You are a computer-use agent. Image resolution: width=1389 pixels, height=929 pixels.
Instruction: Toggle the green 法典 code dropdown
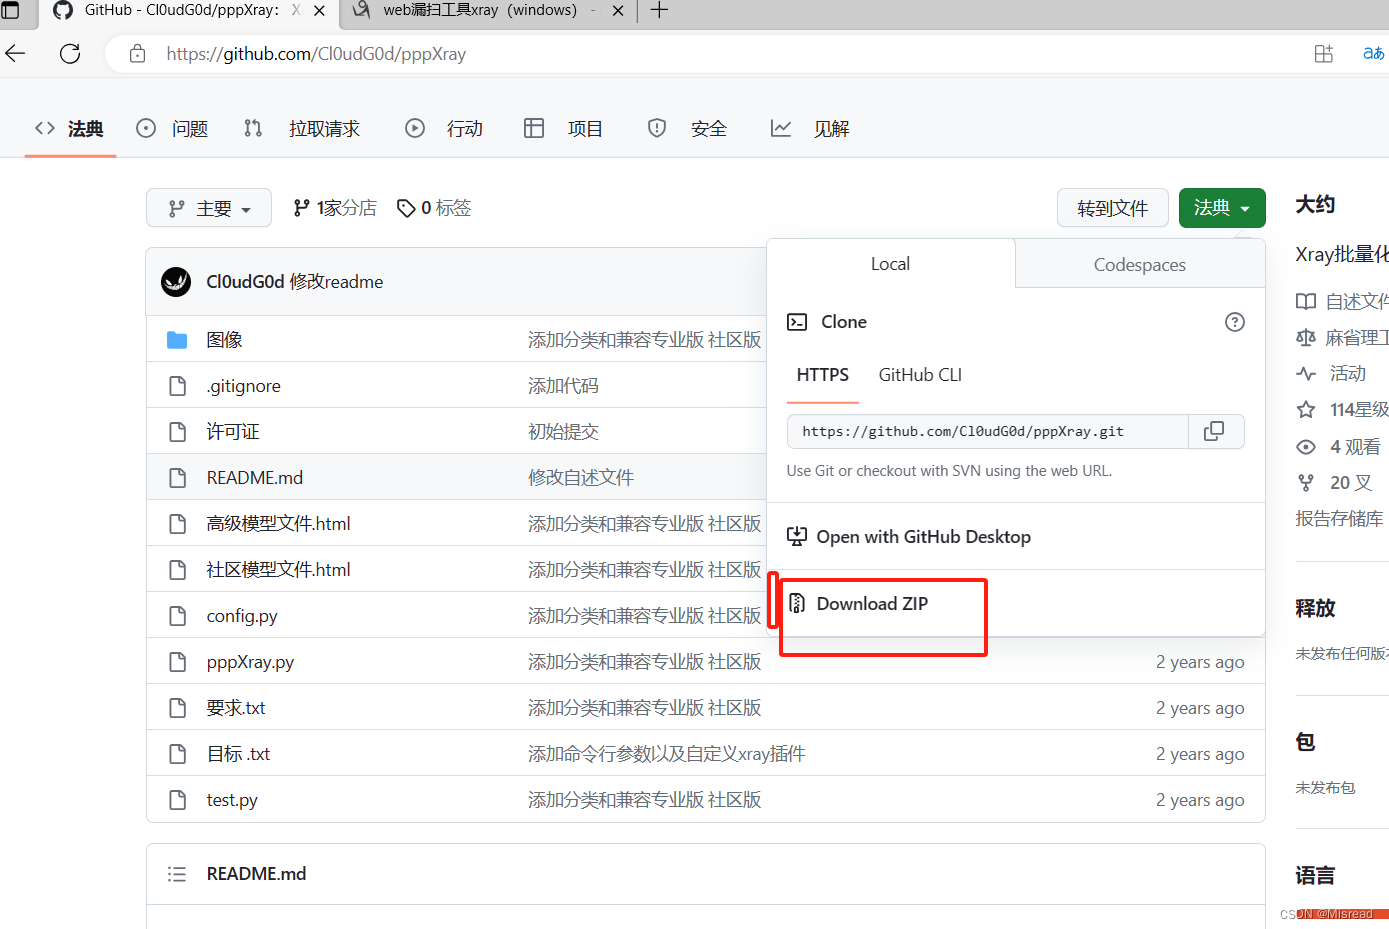[1222, 208]
